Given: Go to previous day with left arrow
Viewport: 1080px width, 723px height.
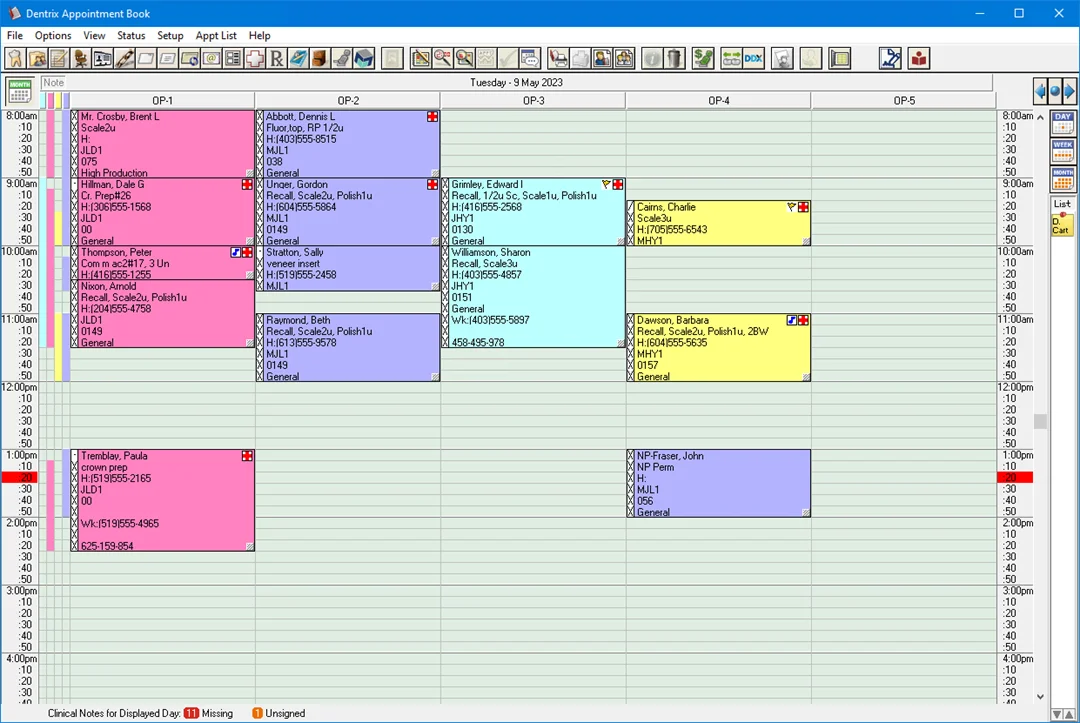Looking at the screenshot, I should [x=1041, y=92].
